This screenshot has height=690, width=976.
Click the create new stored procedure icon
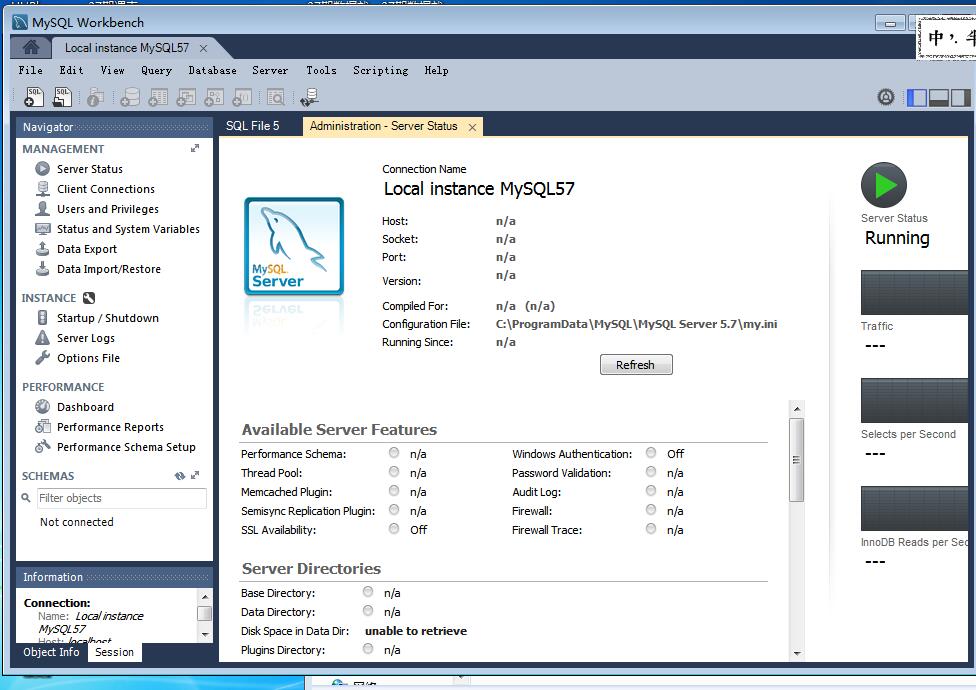[214, 97]
